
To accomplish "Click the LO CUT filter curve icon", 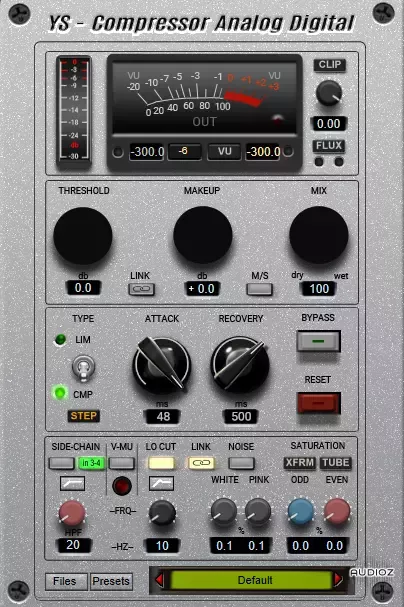I will 161,483.
